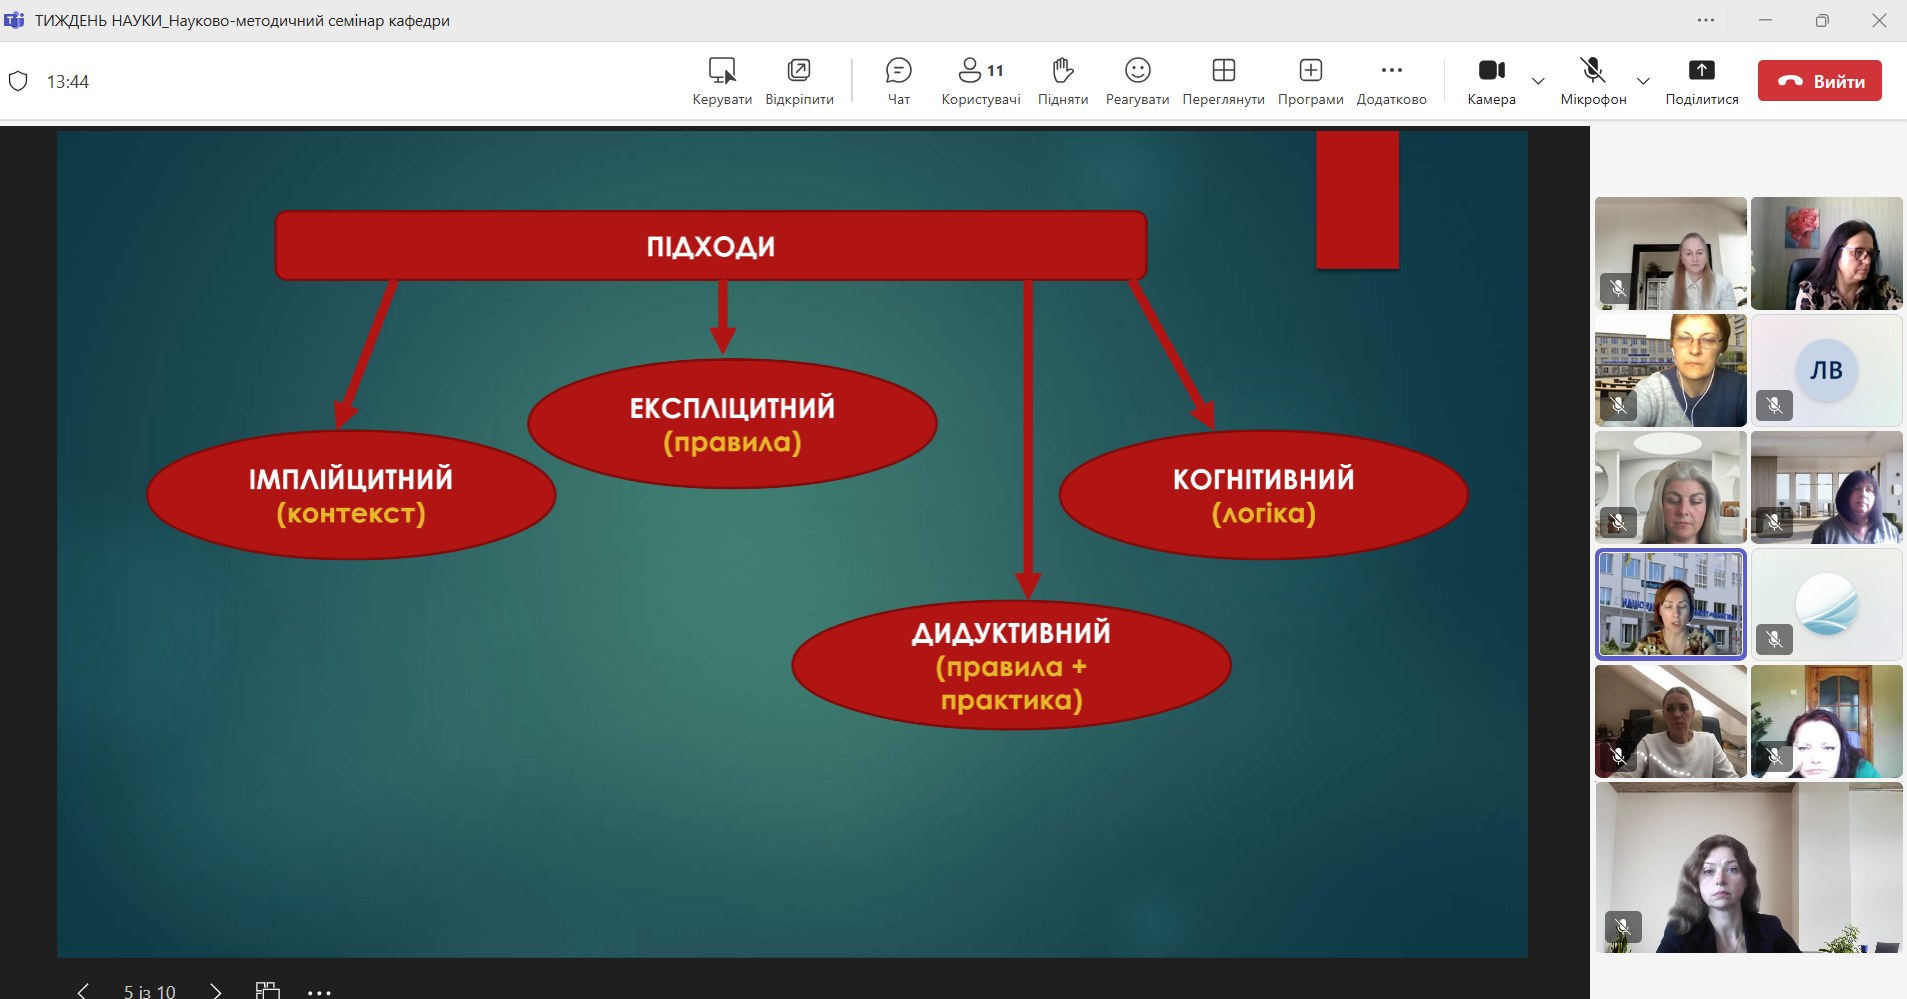This screenshot has height=999, width=1907.
Task: Toggle the Камера on or off
Action: click(1491, 80)
